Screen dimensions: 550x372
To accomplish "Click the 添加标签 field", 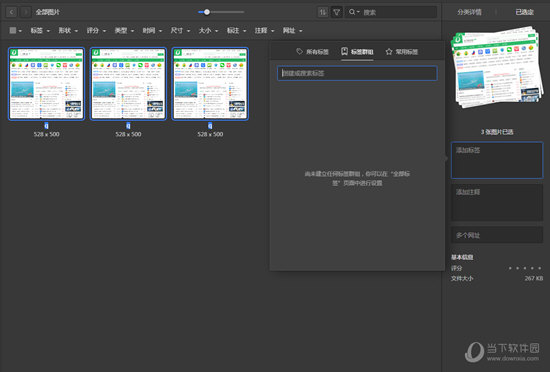I will pyautogui.click(x=497, y=160).
